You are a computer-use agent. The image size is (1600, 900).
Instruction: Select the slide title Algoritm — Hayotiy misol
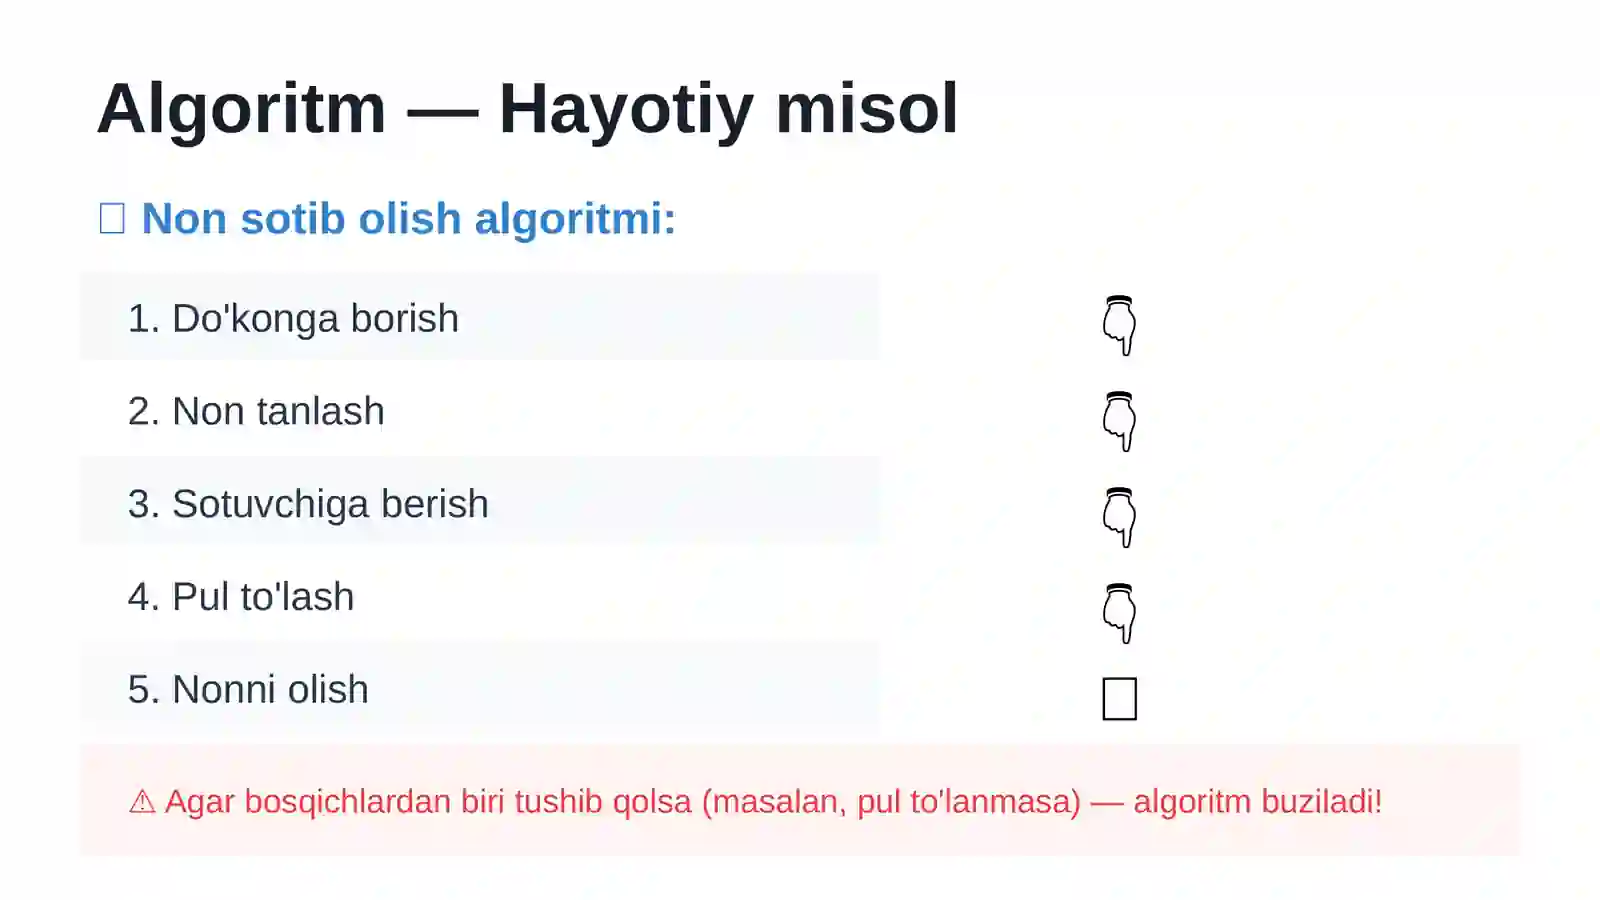[x=527, y=108]
